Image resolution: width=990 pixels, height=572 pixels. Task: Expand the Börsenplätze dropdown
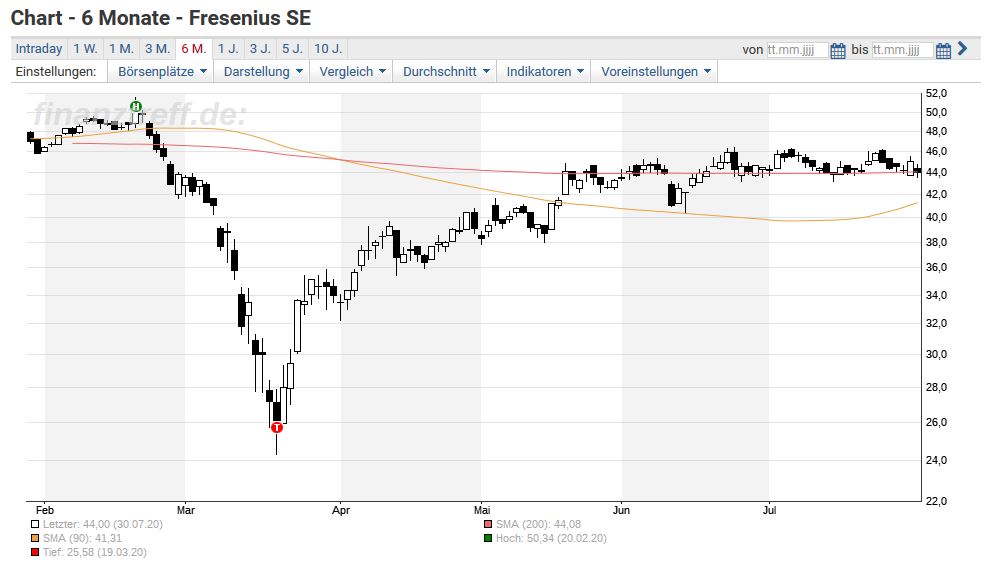(161, 71)
